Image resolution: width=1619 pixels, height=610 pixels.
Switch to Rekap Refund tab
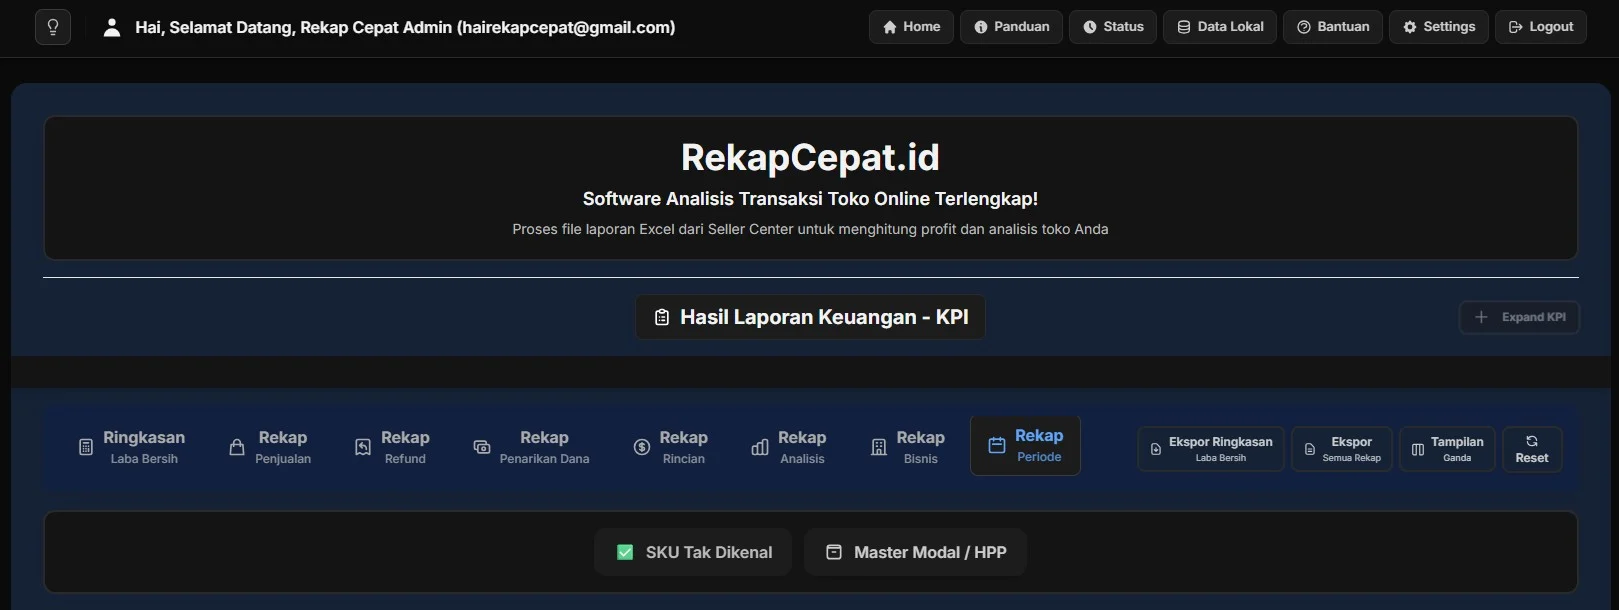click(x=392, y=447)
